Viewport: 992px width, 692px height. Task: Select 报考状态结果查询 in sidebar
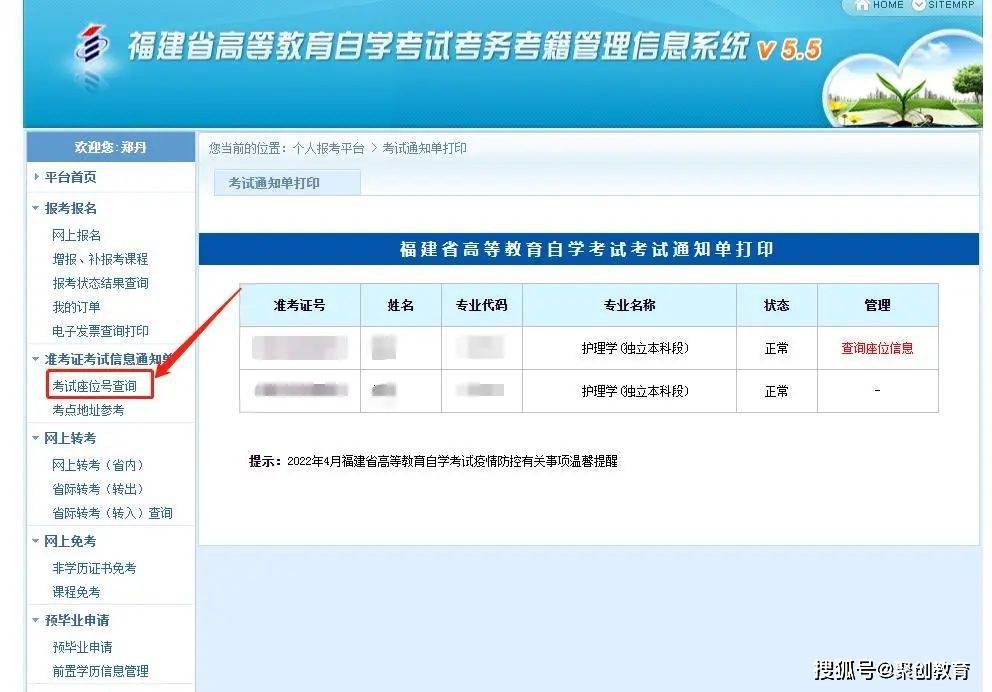coord(100,283)
